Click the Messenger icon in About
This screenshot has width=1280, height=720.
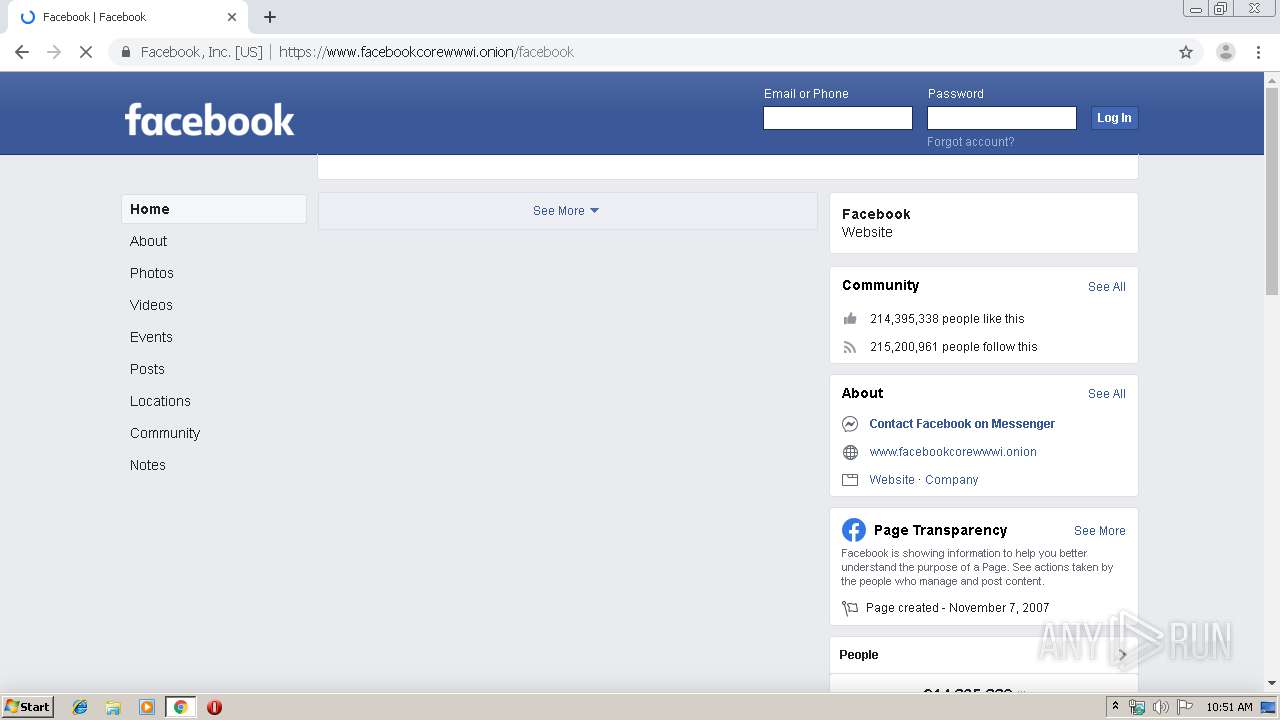click(850, 424)
